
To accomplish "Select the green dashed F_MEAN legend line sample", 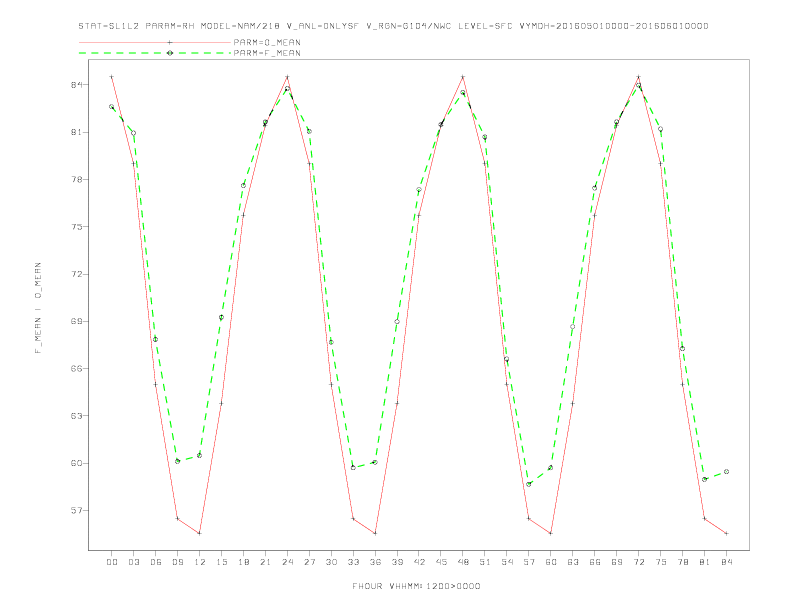I will [155, 53].
